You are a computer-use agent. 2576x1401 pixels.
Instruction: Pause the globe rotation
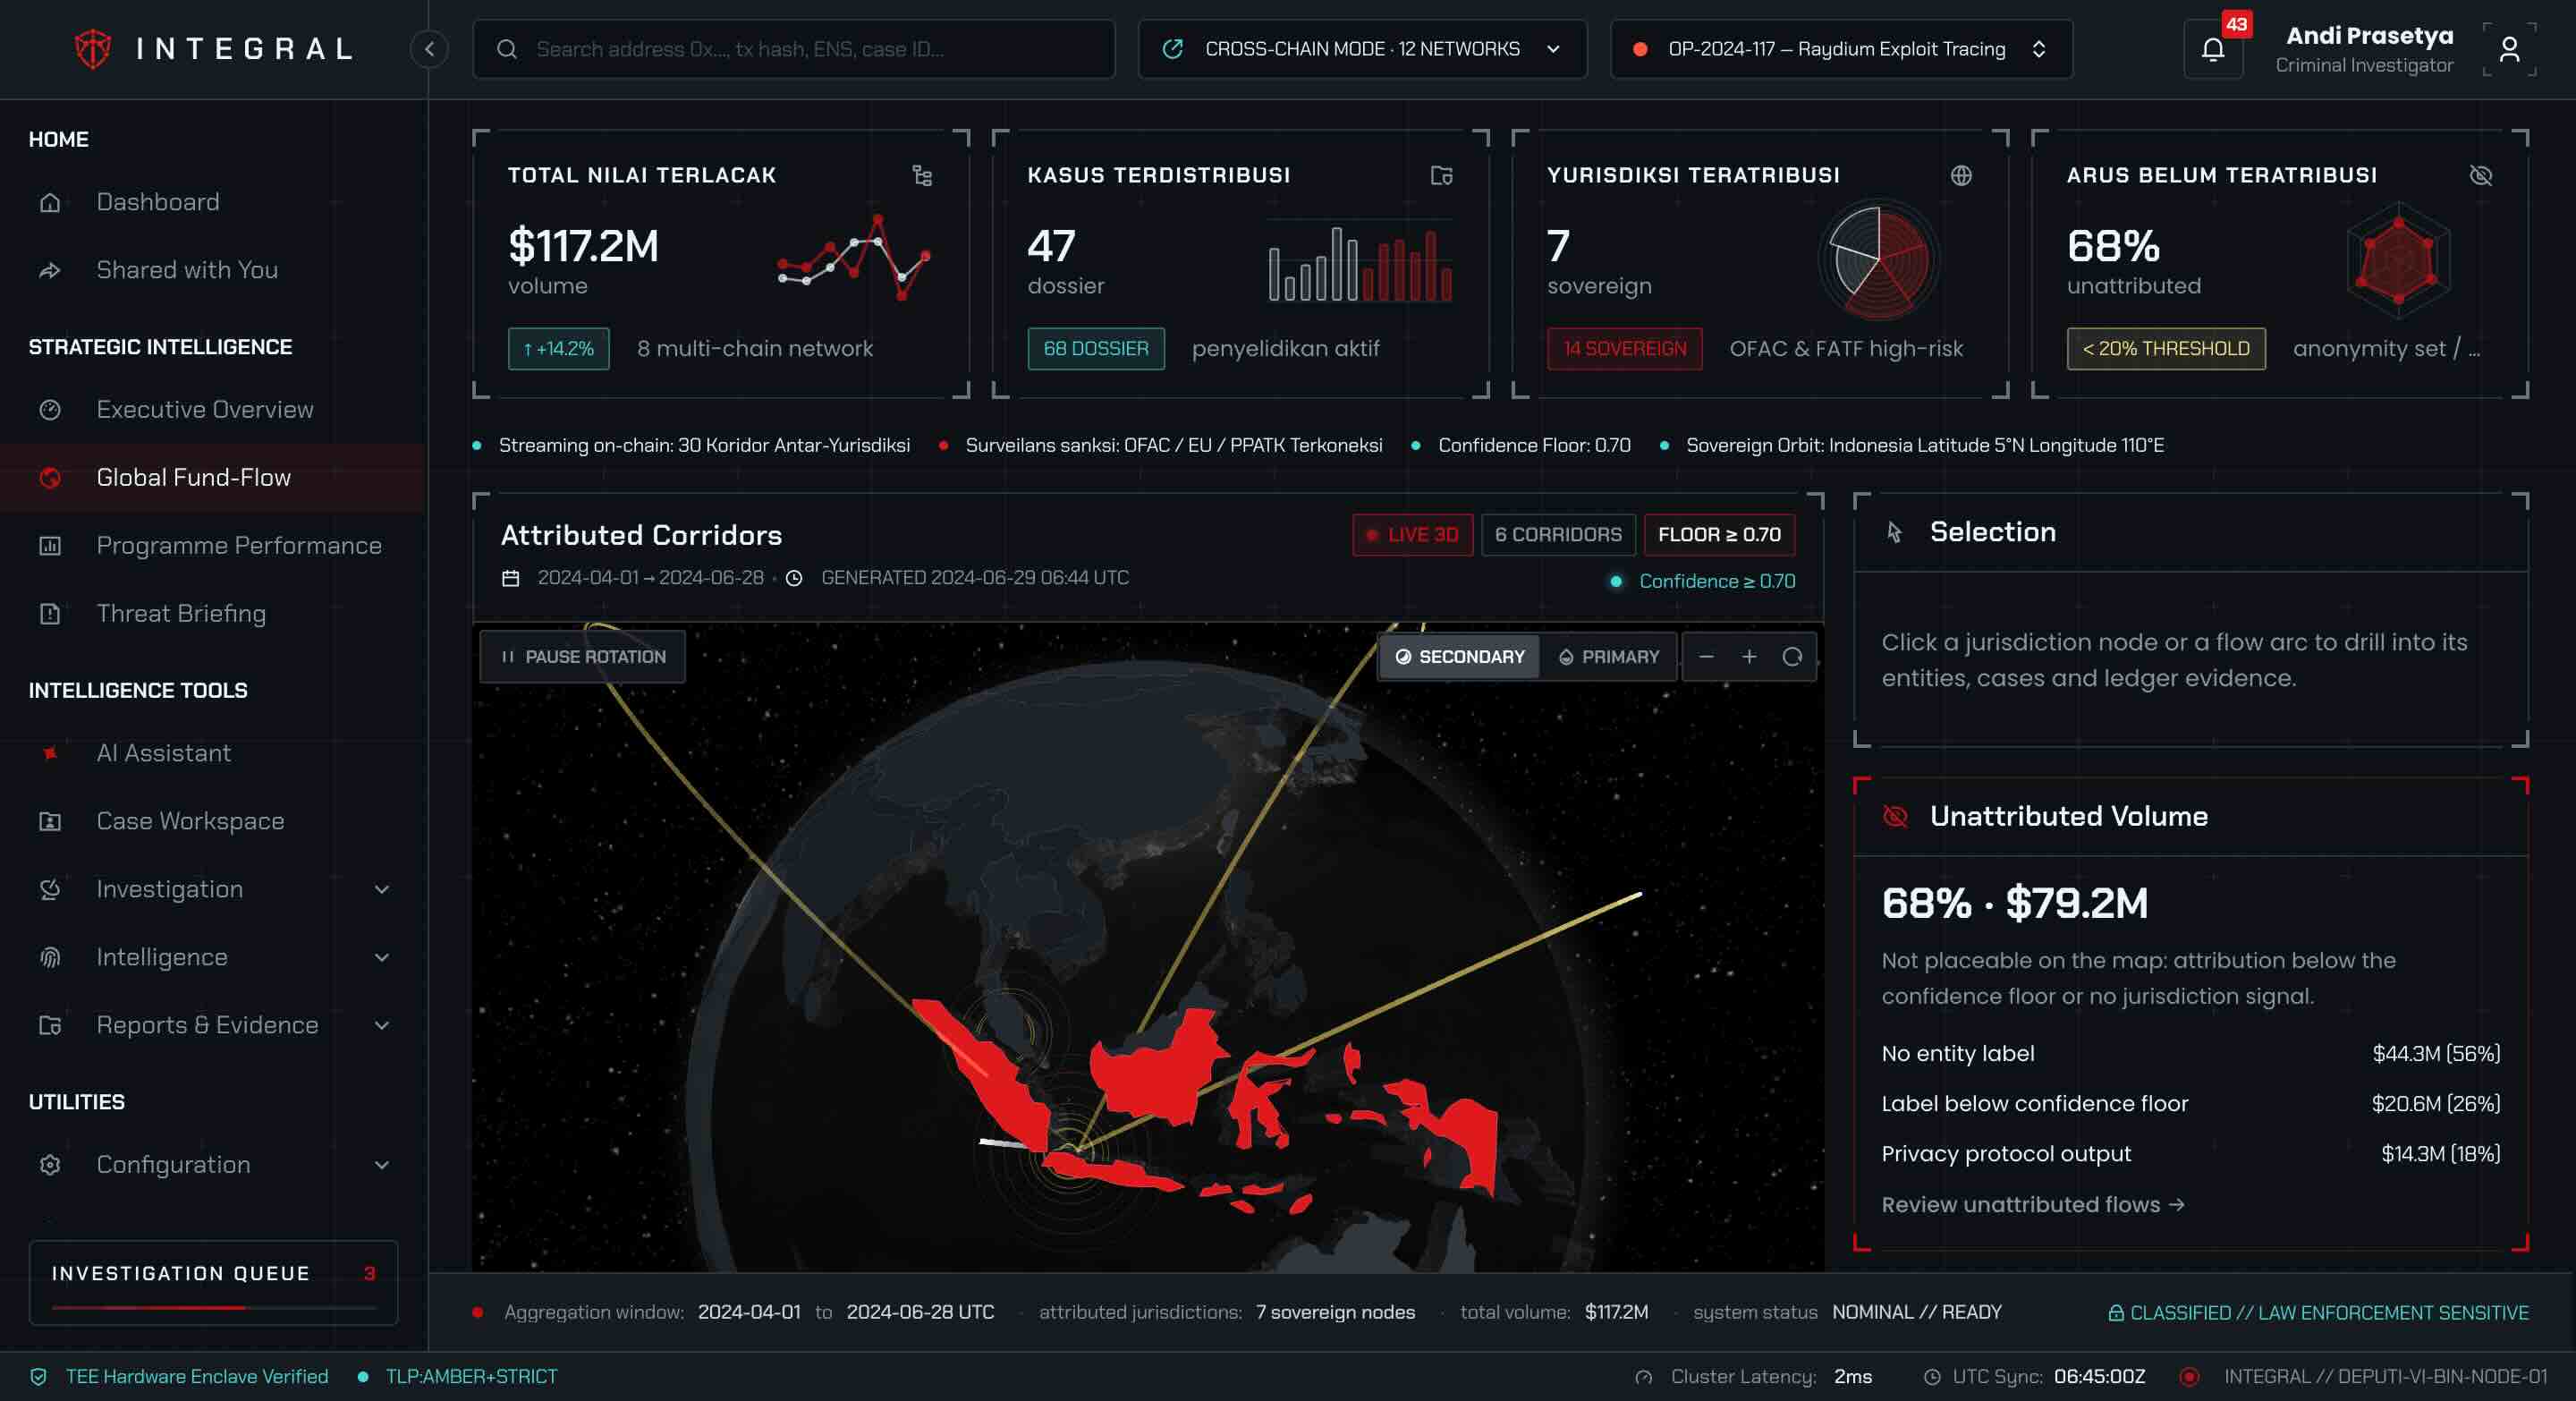(583, 656)
